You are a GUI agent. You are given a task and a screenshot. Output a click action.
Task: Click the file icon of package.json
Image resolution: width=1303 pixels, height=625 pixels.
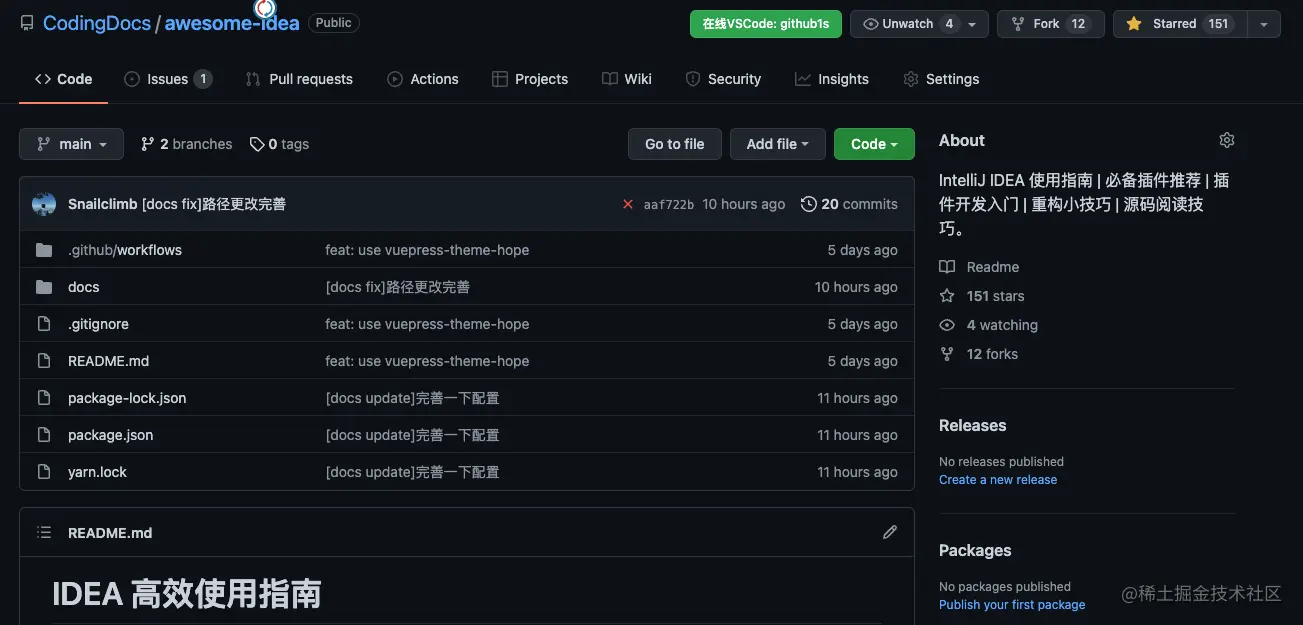tap(44, 435)
